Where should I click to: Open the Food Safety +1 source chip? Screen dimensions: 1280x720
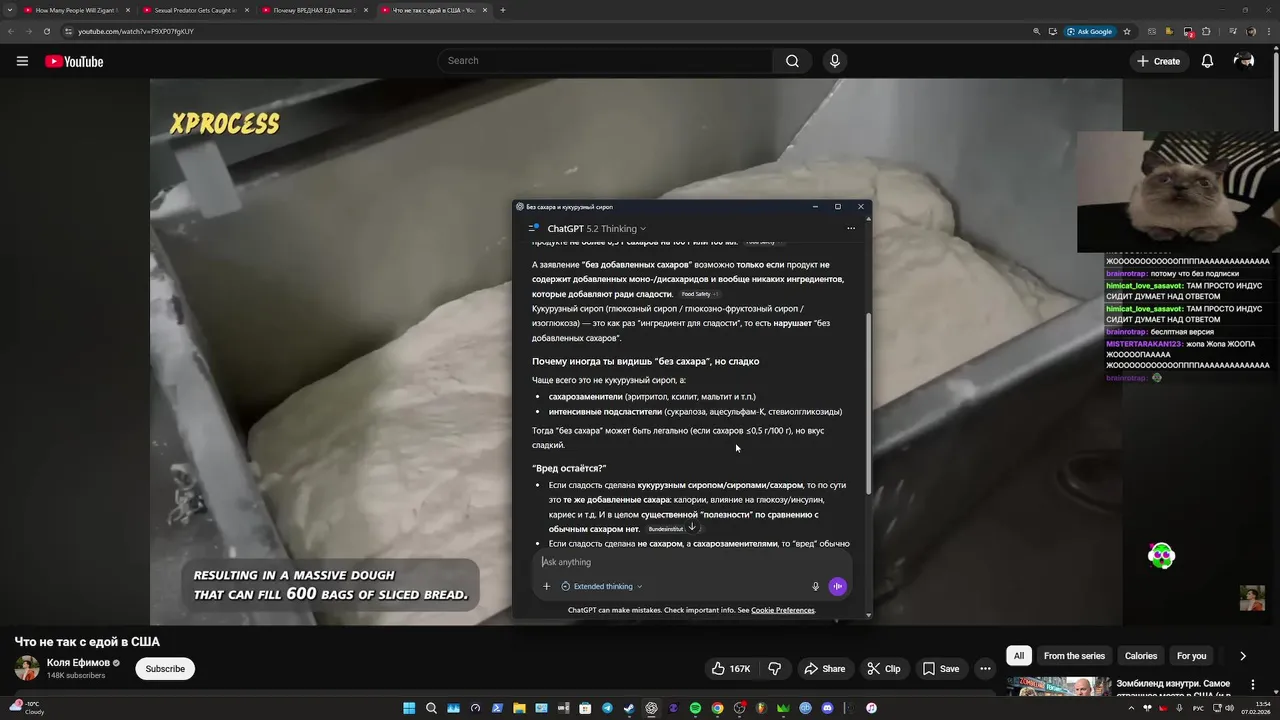coord(700,294)
